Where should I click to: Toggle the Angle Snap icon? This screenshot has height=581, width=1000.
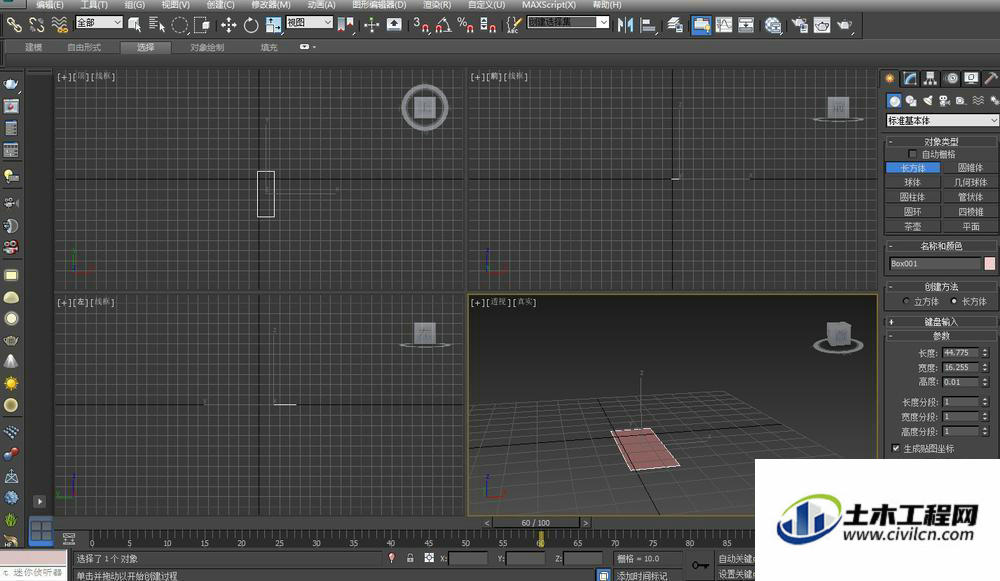[x=443, y=25]
